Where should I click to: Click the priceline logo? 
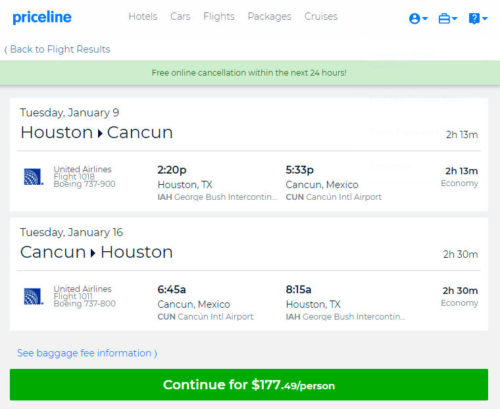pyautogui.click(x=42, y=17)
